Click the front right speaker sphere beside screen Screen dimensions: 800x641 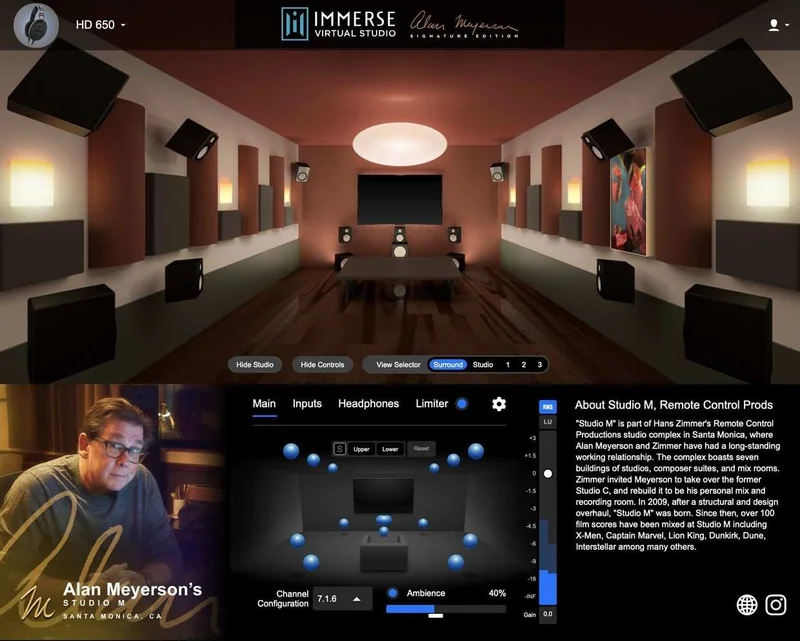pos(423,523)
